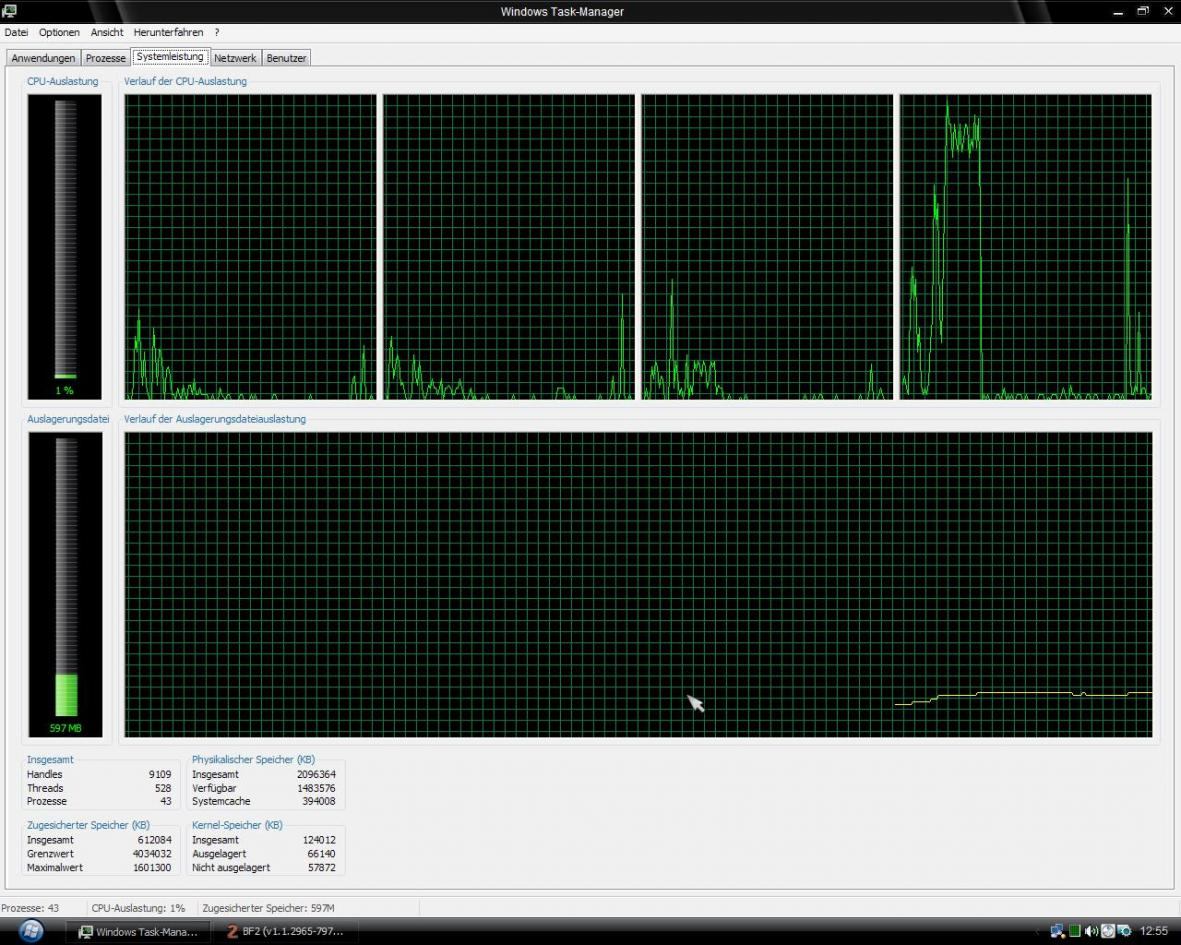Viewport: 1181px width, 945px height.
Task: Click the second CPU core history graph
Action: click(x=509, y=247)
